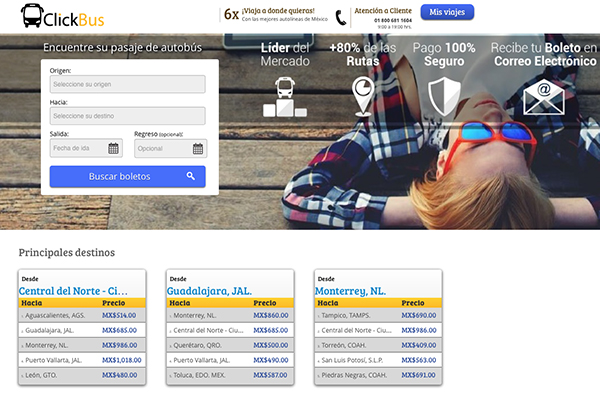This screenshot has height=400, width=600.
Task: Click price MX$691.00
Action: click(419, 375)
